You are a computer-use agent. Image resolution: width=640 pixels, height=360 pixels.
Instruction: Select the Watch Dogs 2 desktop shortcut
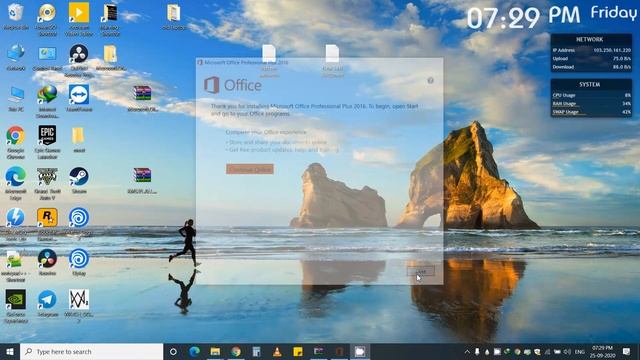coord(79,306)
